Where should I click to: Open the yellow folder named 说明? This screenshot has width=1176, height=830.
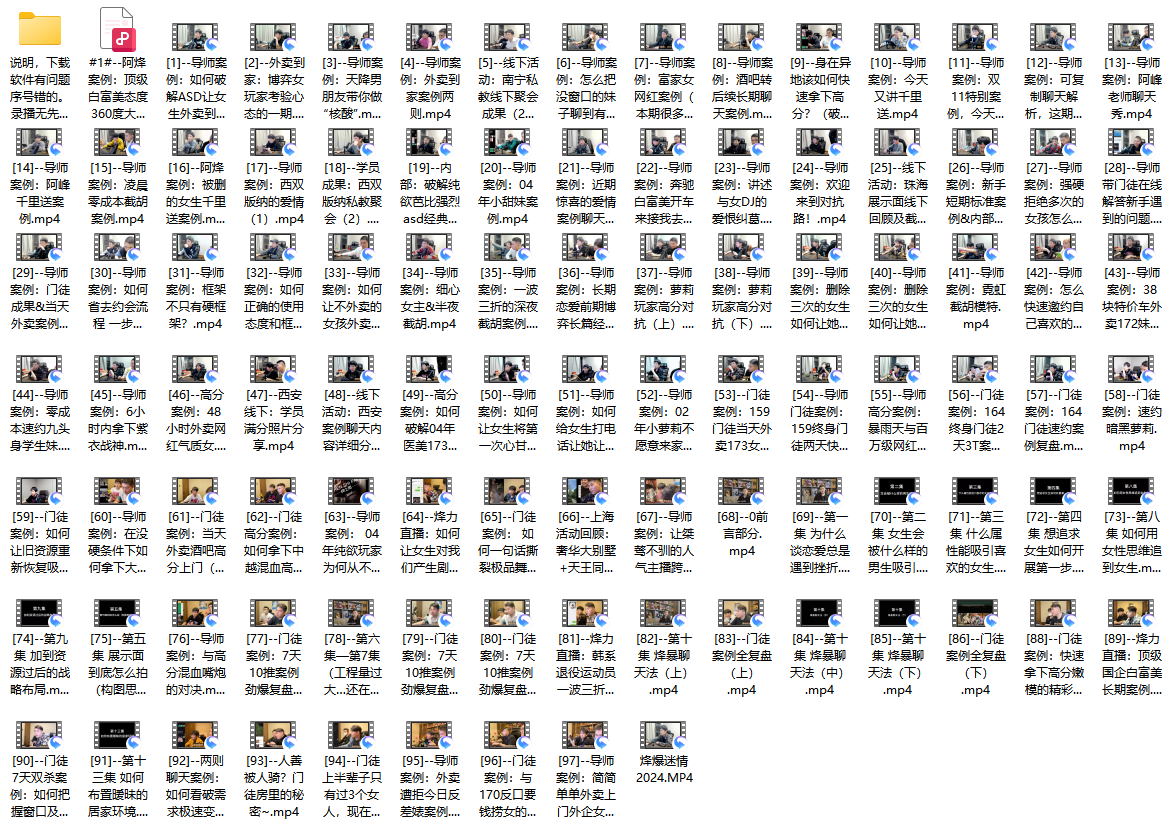coord(40,30)
